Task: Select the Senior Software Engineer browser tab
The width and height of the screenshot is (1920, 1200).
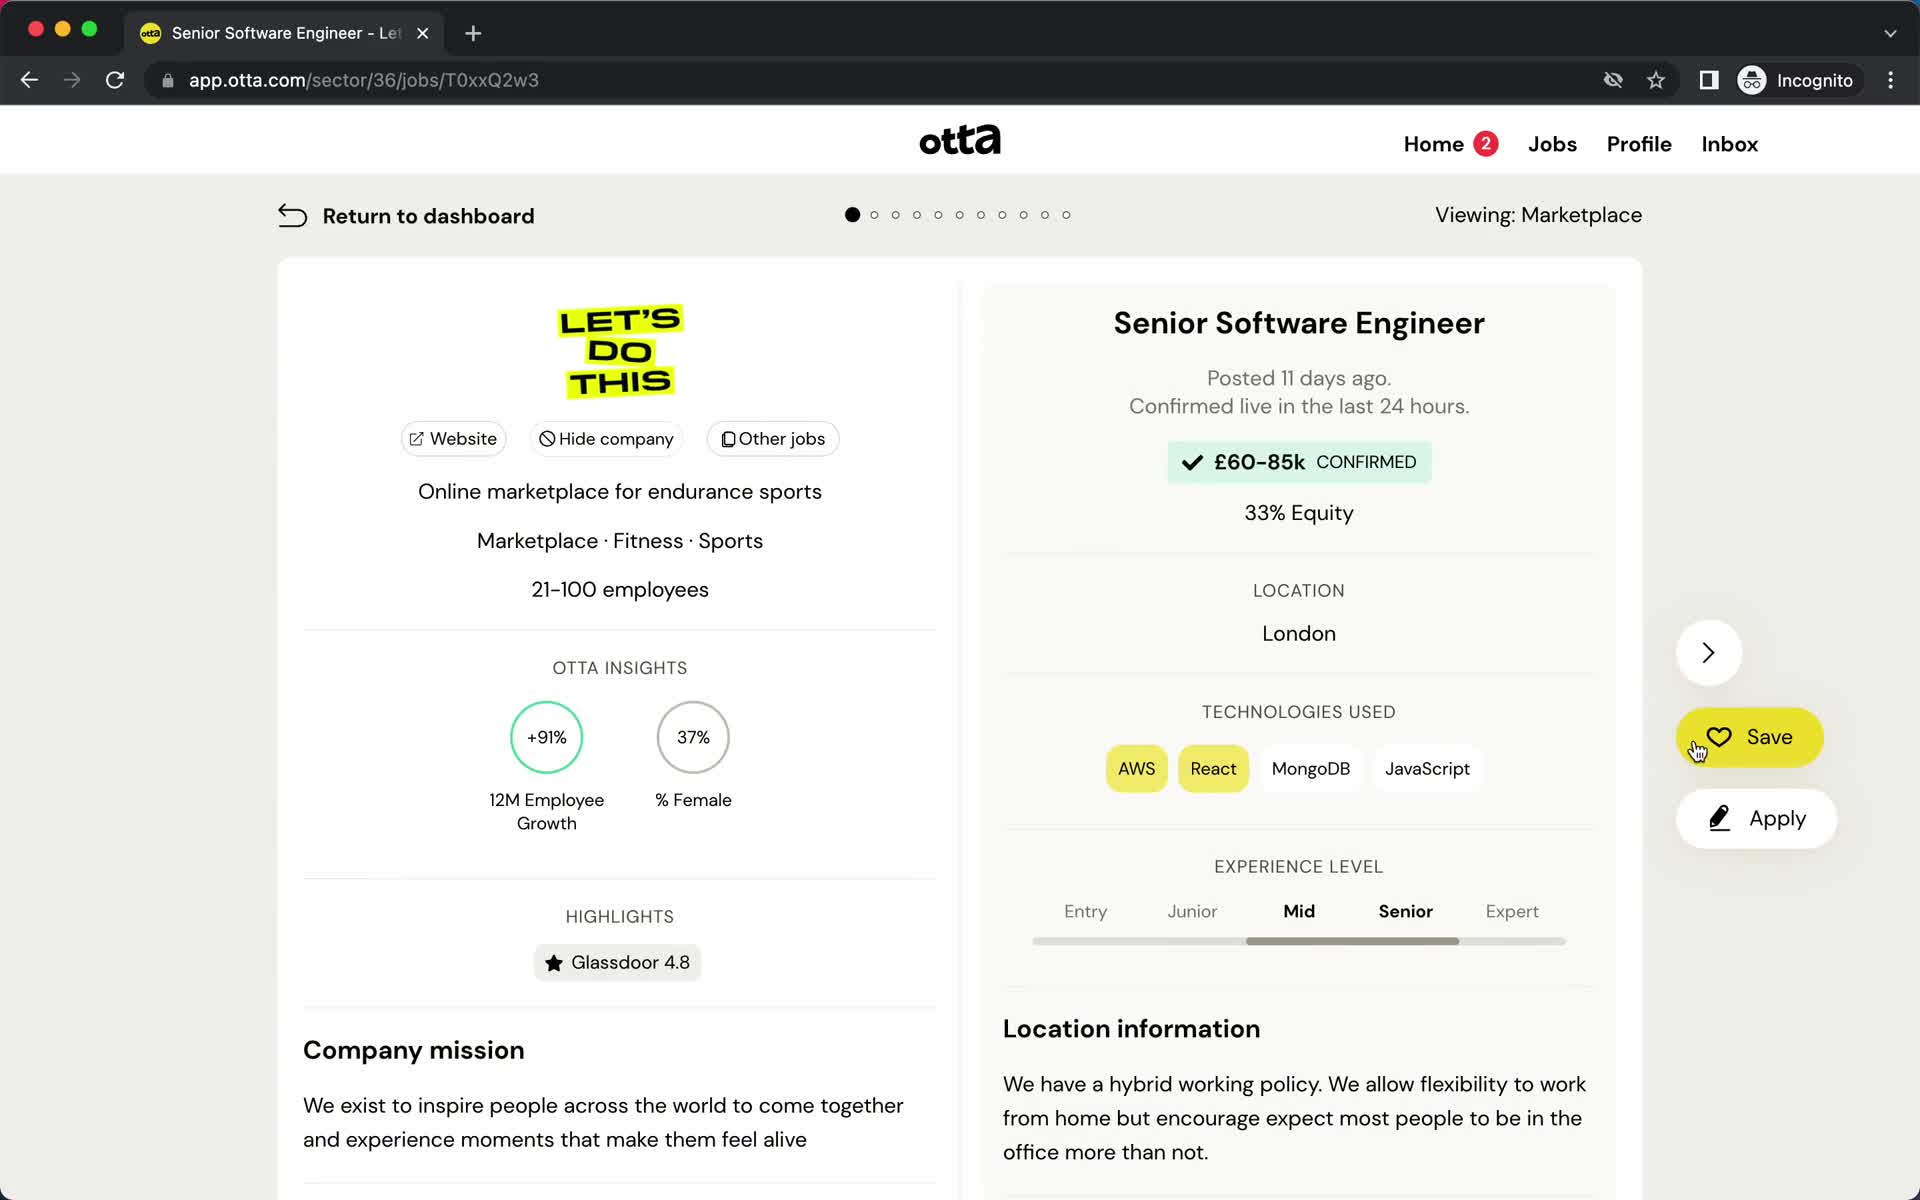Action: click(285, 33)
